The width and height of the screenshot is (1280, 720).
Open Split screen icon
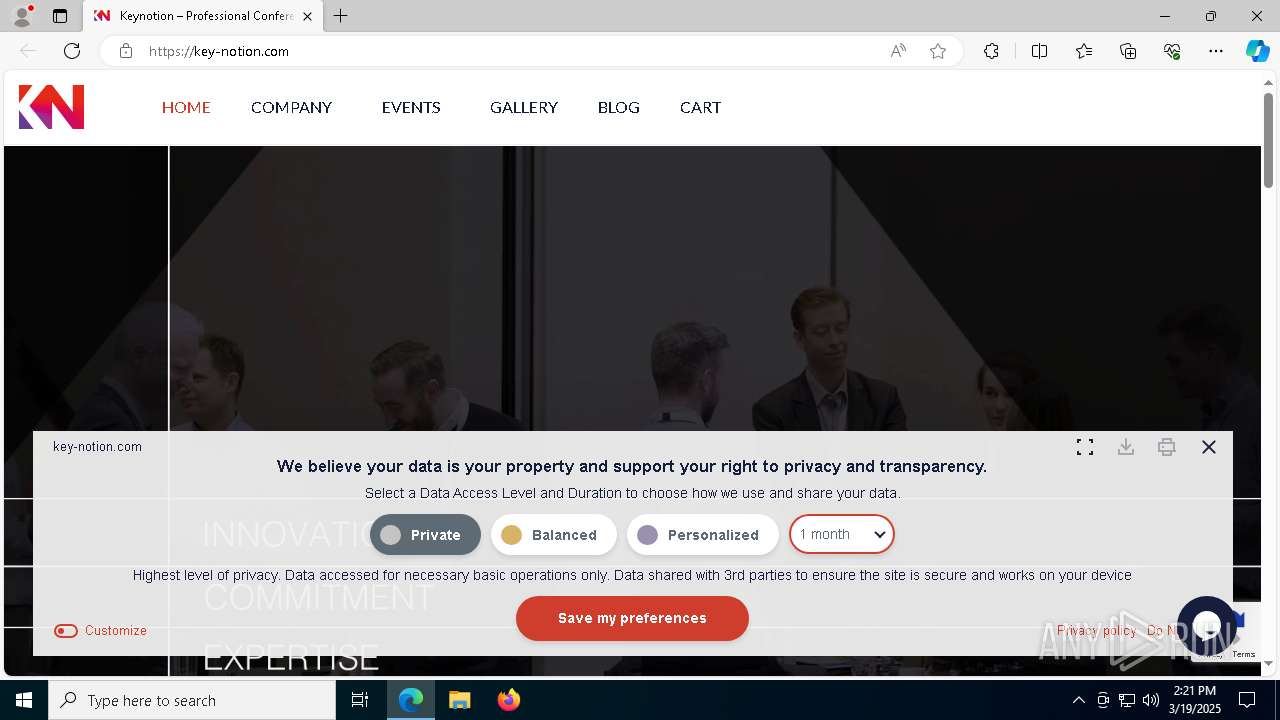[1039, 51]
